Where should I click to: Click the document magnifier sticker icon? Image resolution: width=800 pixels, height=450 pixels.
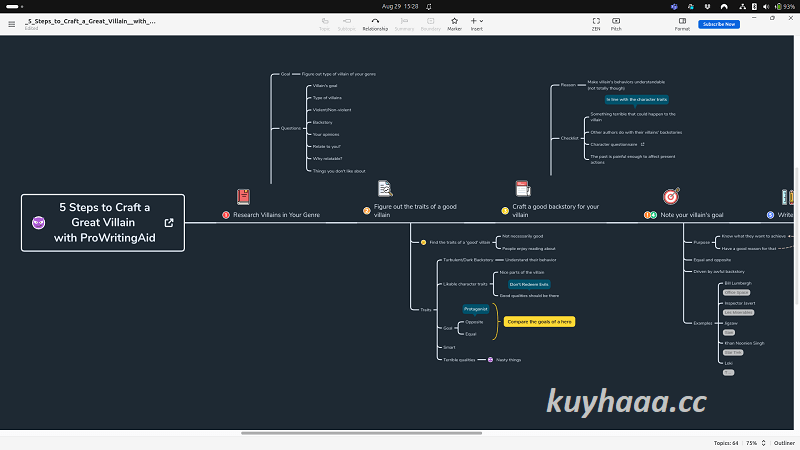[x=385, y=188]
